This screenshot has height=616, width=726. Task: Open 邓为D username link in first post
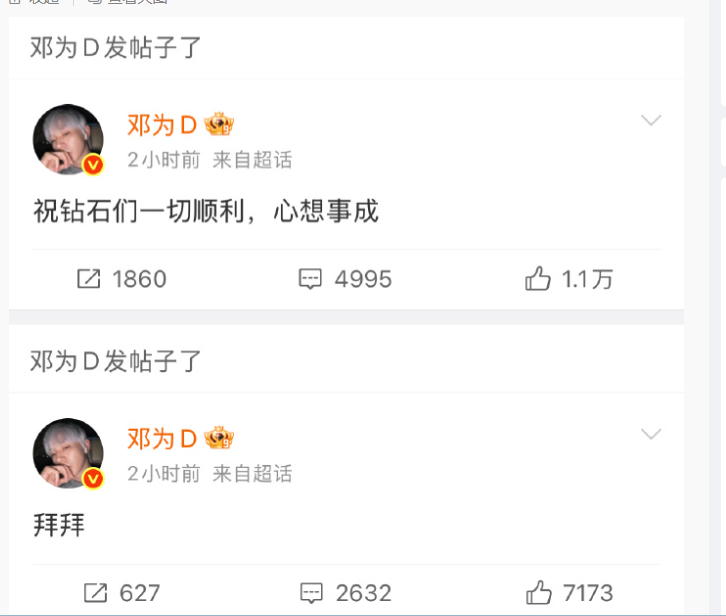(162, 125)
